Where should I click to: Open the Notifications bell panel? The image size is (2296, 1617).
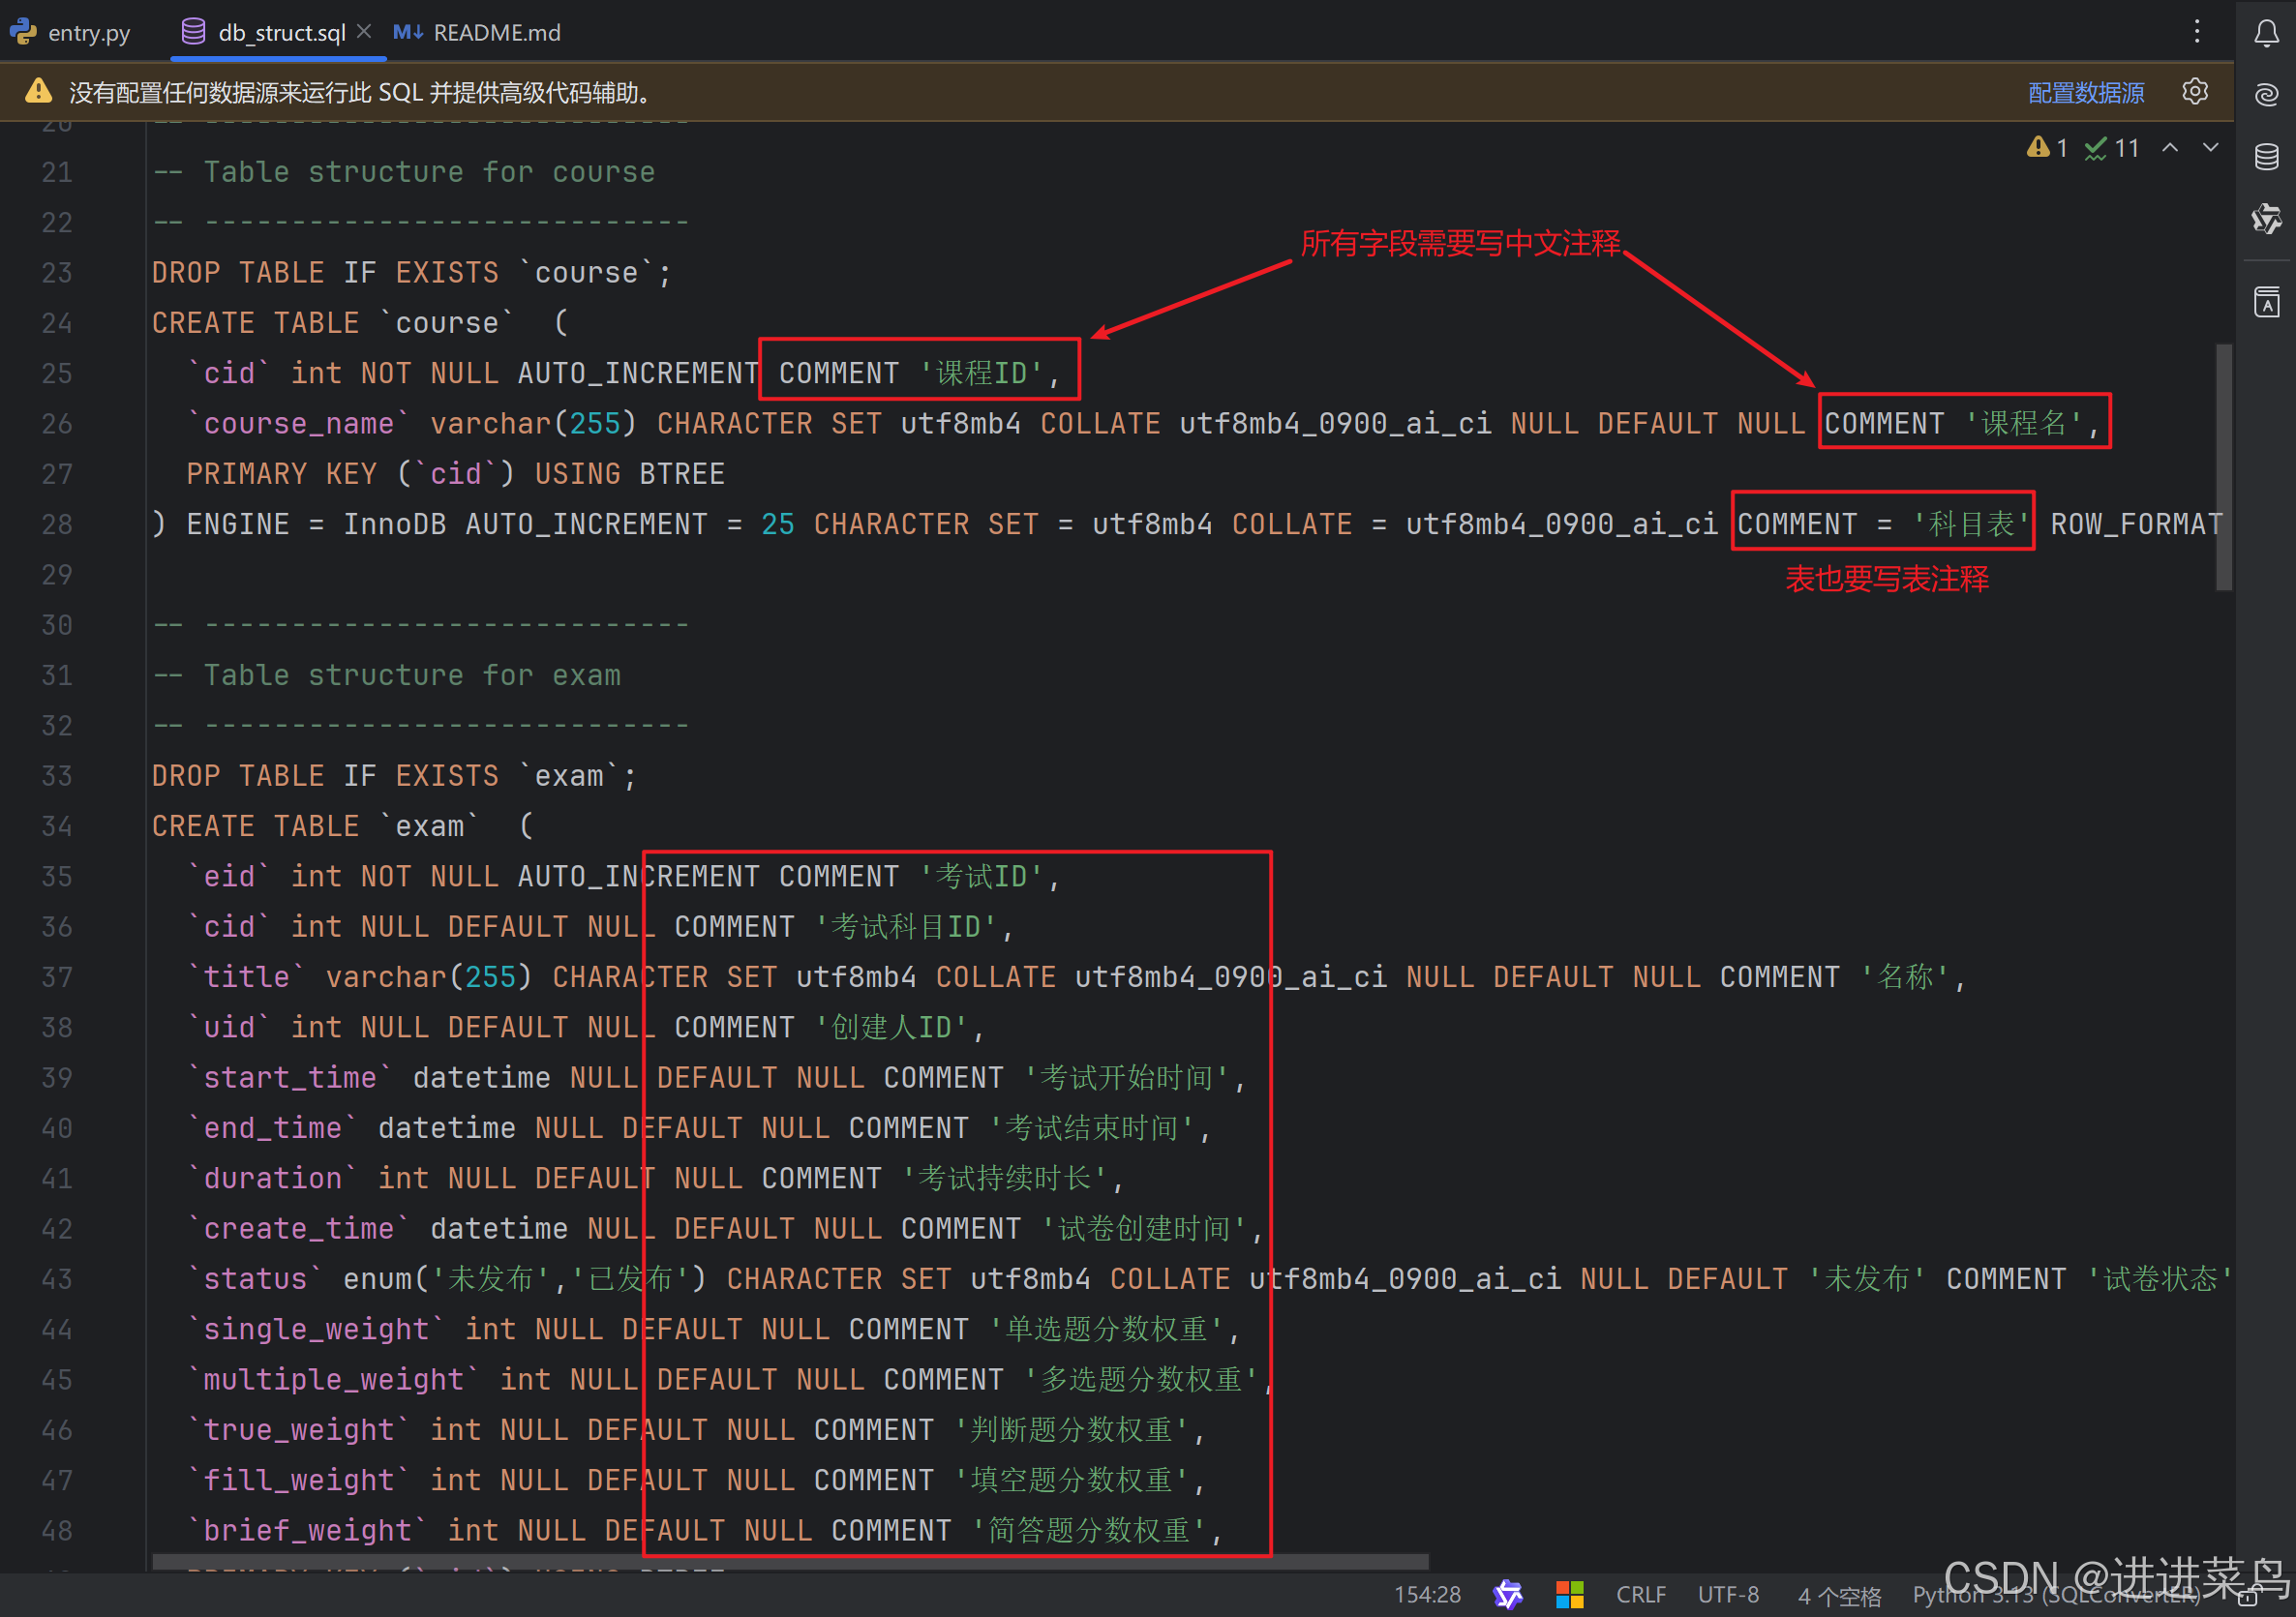[2266, 35]
